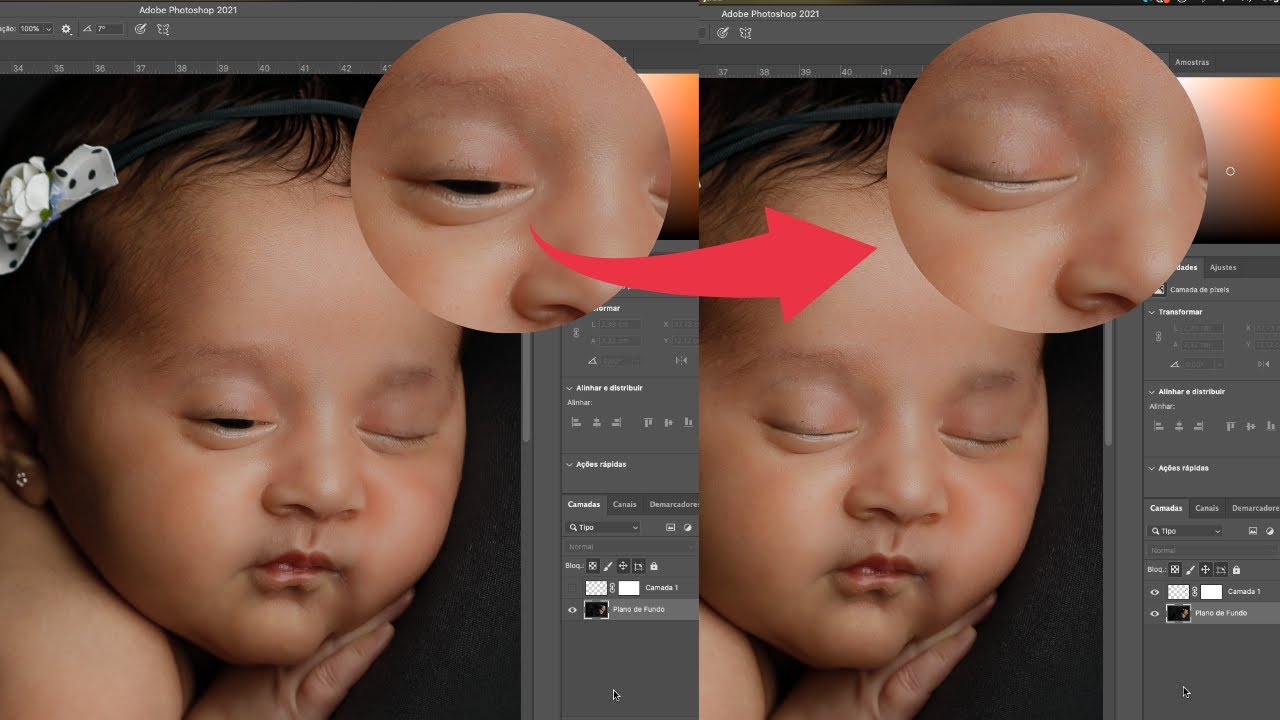Toggle pressure-for-size icon in right window options bar
This screenshot has height=720, width=1280.
(x=723, y=33)
